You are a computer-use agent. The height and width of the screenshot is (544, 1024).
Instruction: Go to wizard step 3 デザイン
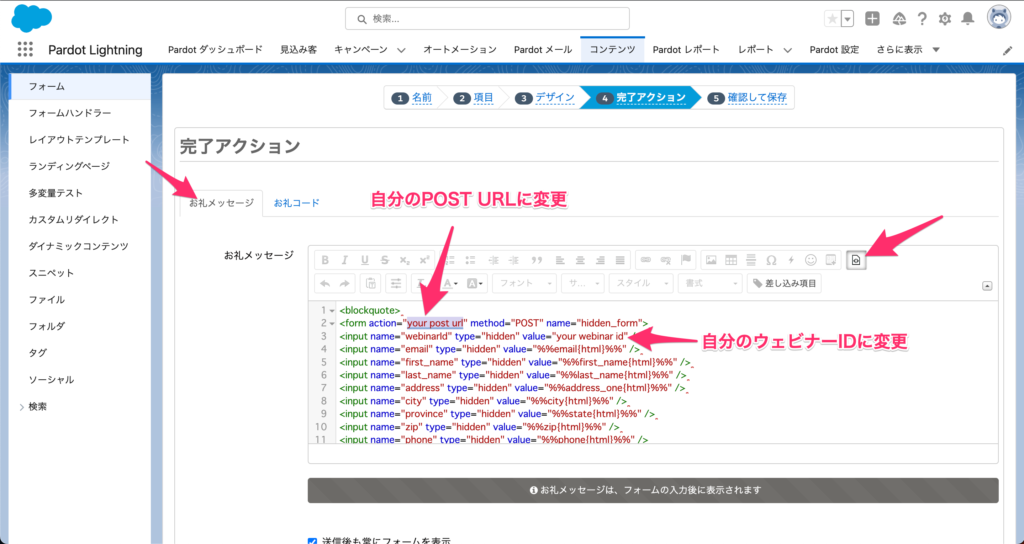pyautogui.click(x=546, y=98)
